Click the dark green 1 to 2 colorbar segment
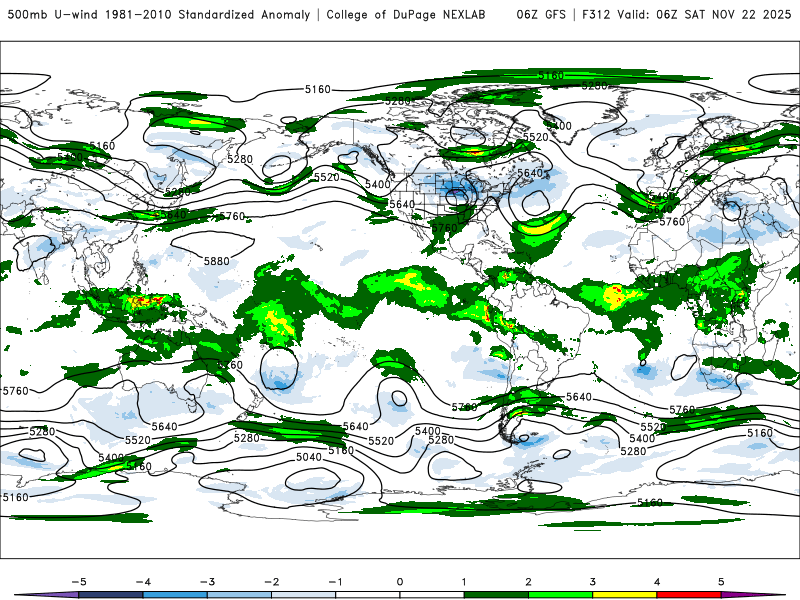 496,595
